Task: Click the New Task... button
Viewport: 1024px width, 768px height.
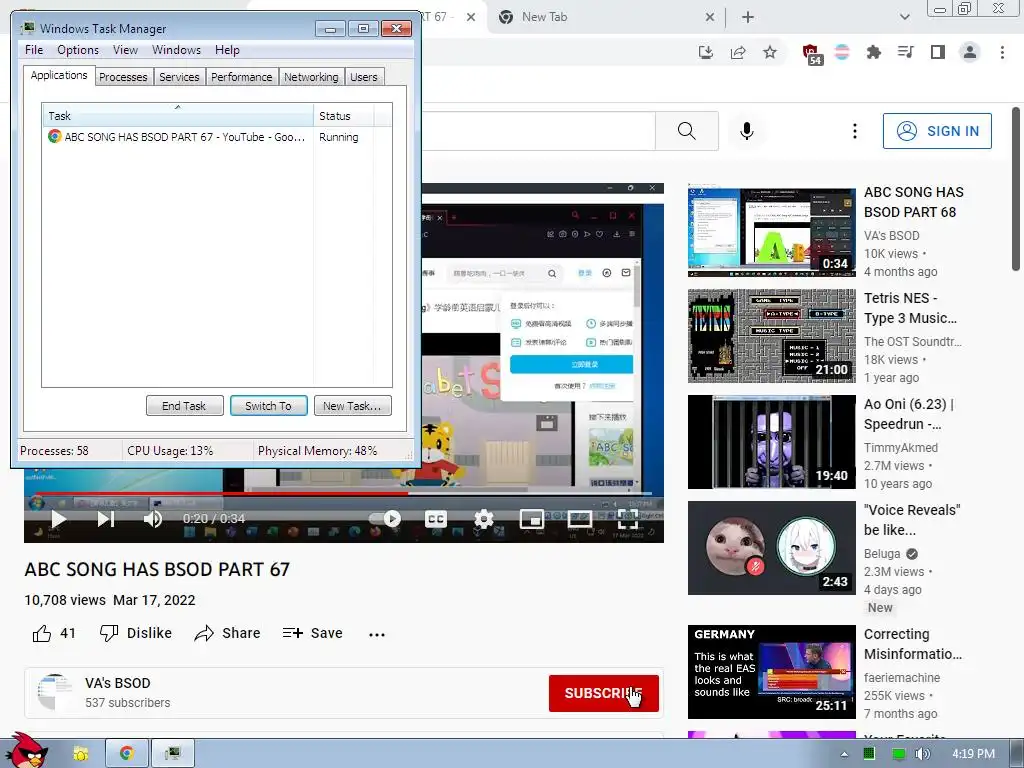Action: point(352,406)
